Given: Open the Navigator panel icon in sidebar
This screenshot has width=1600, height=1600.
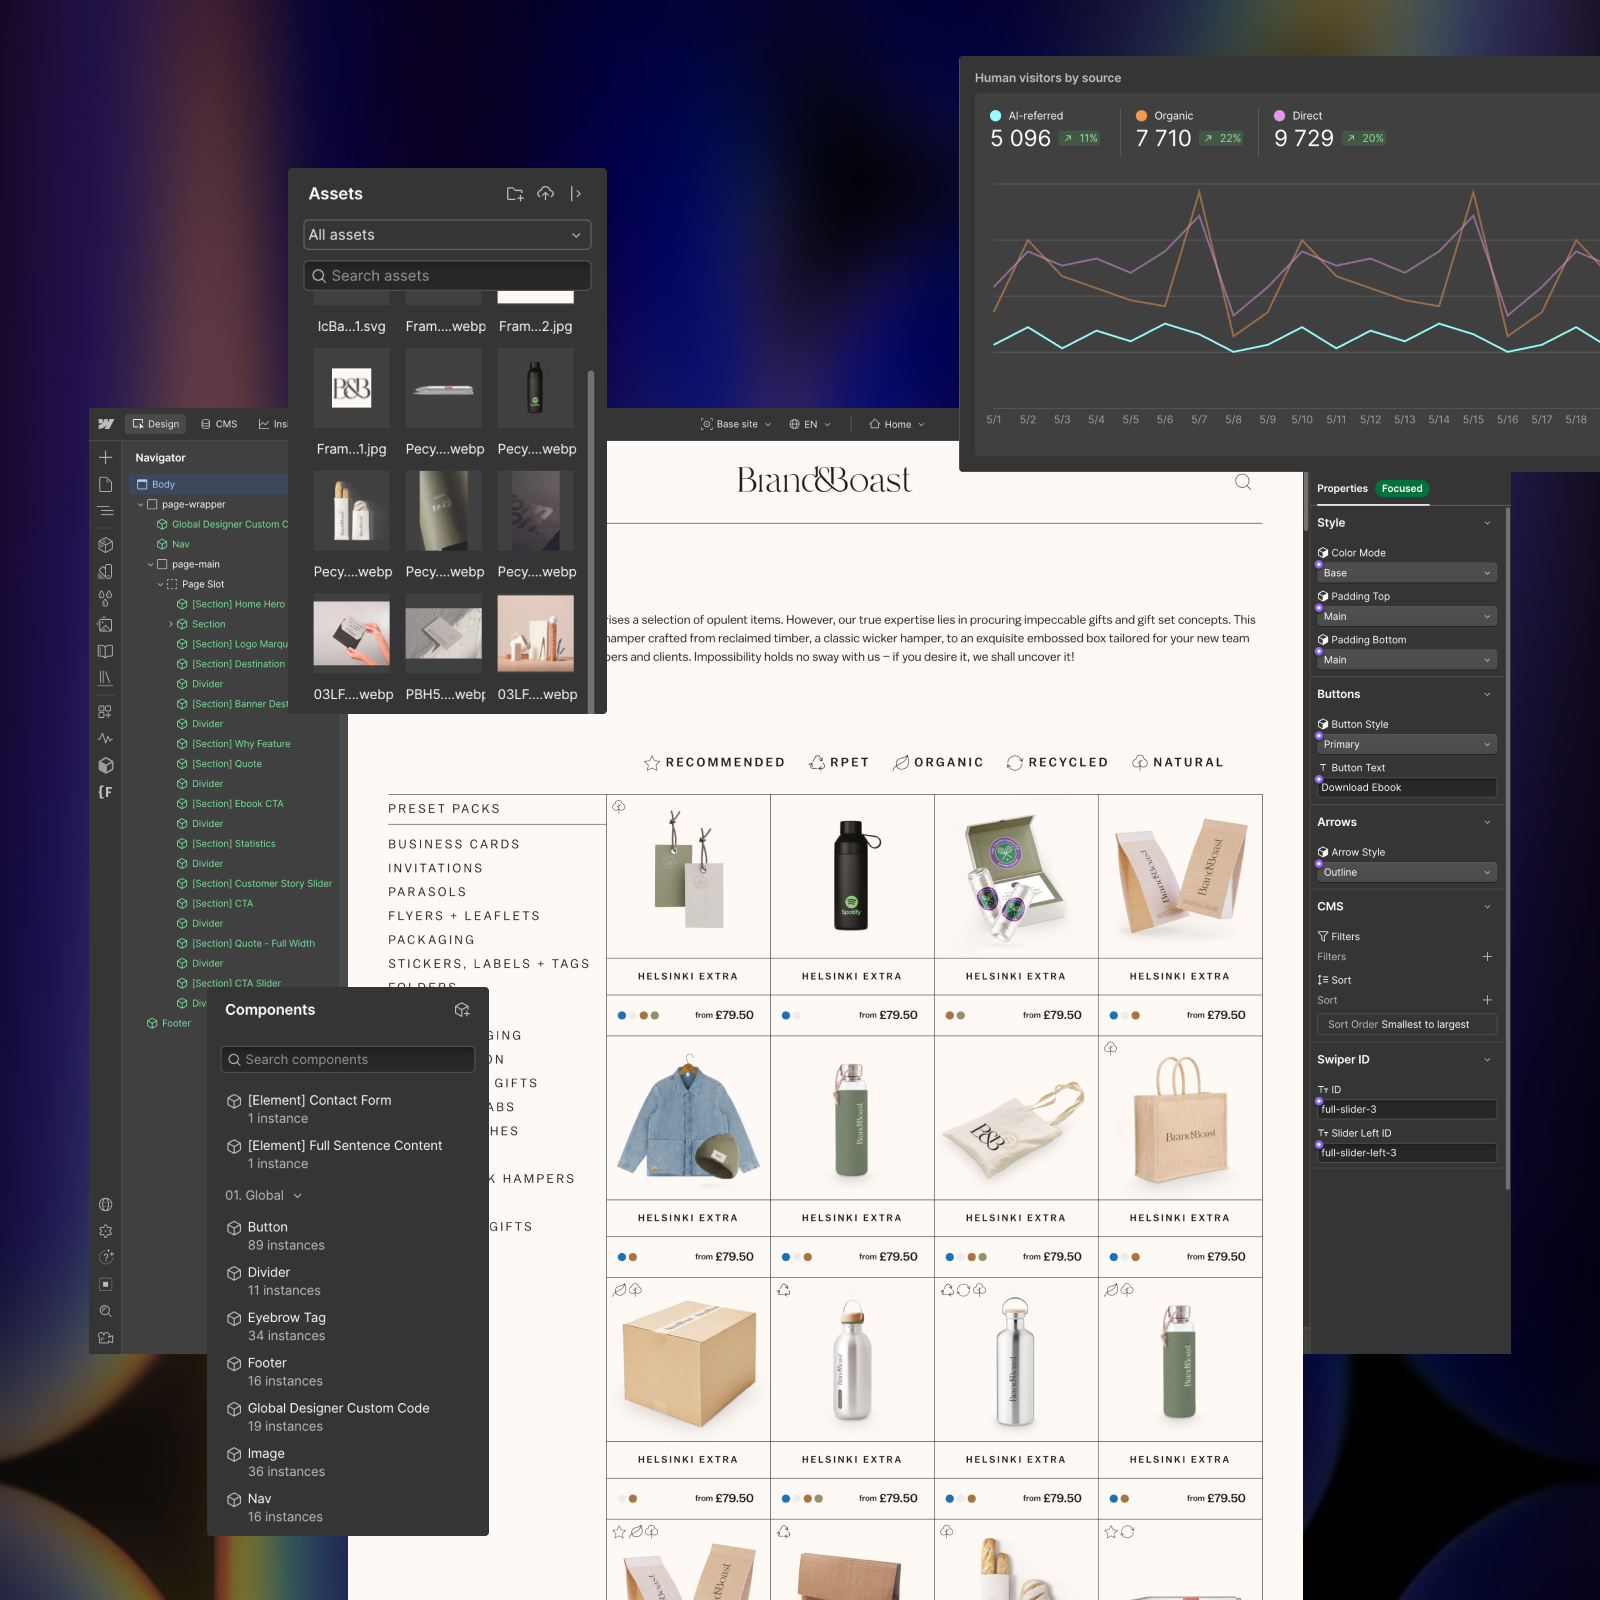Looking at the screenshot, I should (105, 511).
